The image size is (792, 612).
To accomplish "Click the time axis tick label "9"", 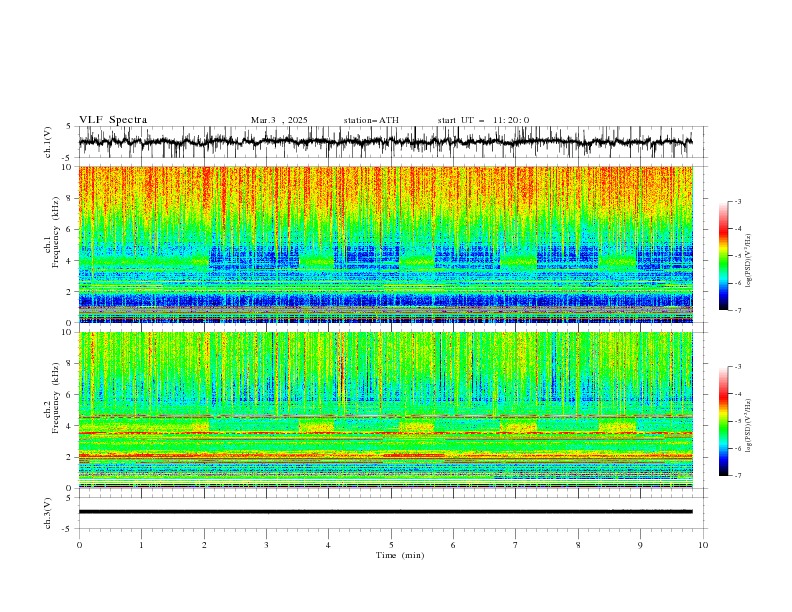I will click(x=640, y=545).
